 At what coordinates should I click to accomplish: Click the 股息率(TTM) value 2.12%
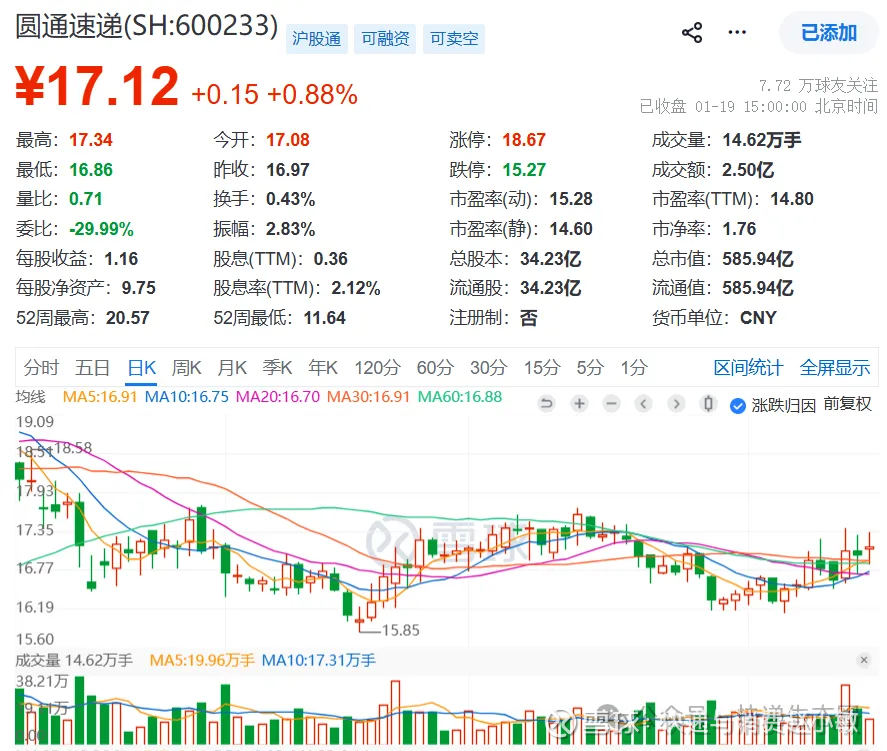[356, 288]
